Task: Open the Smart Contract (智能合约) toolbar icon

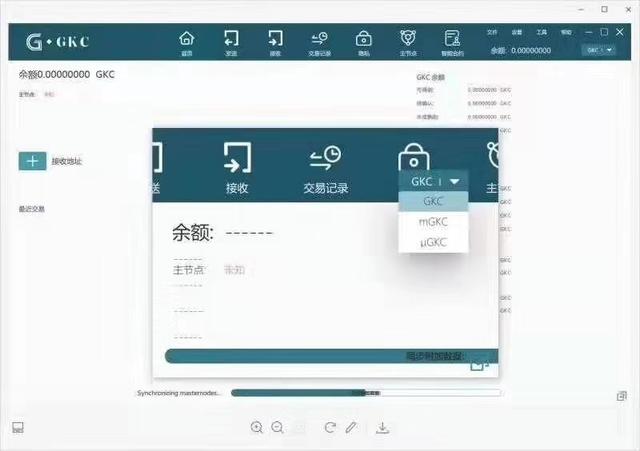Action: [452, 42]
